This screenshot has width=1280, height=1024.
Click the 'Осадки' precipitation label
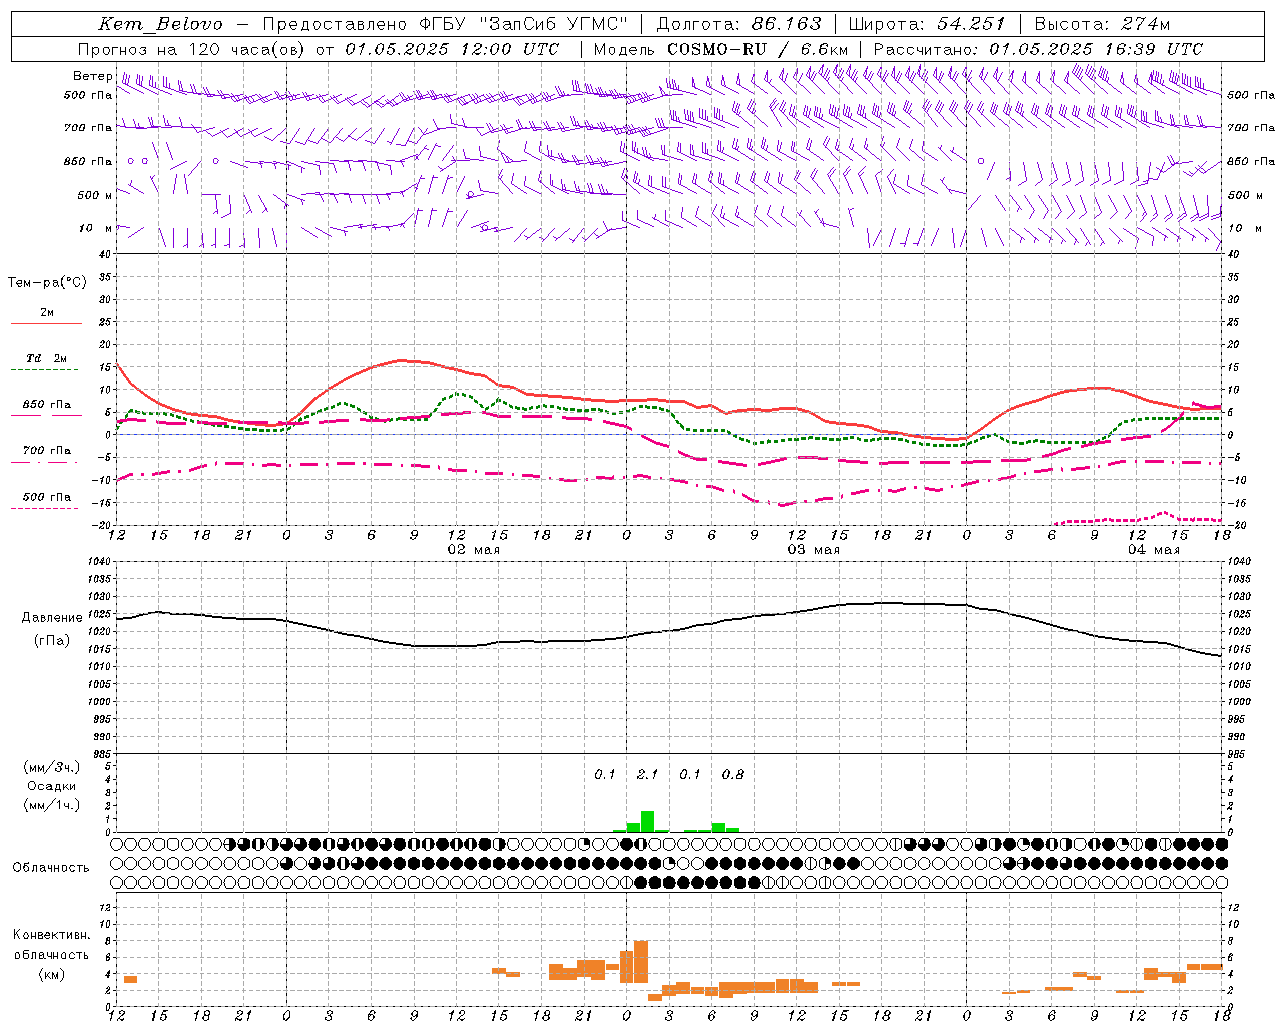coord(51,786)
